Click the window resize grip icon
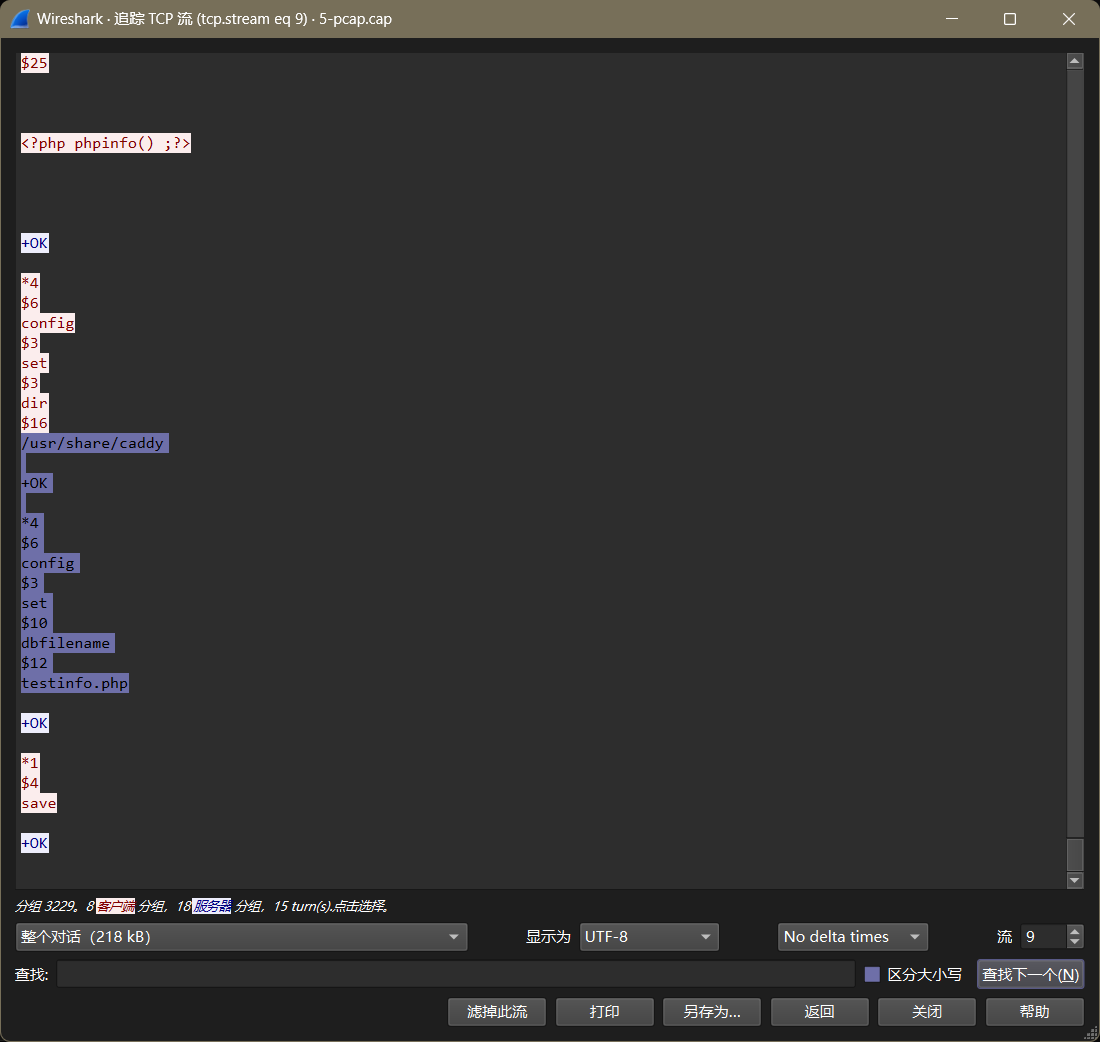This screenshot has height=1042, width=1100. click(x=1091, y=1033)
